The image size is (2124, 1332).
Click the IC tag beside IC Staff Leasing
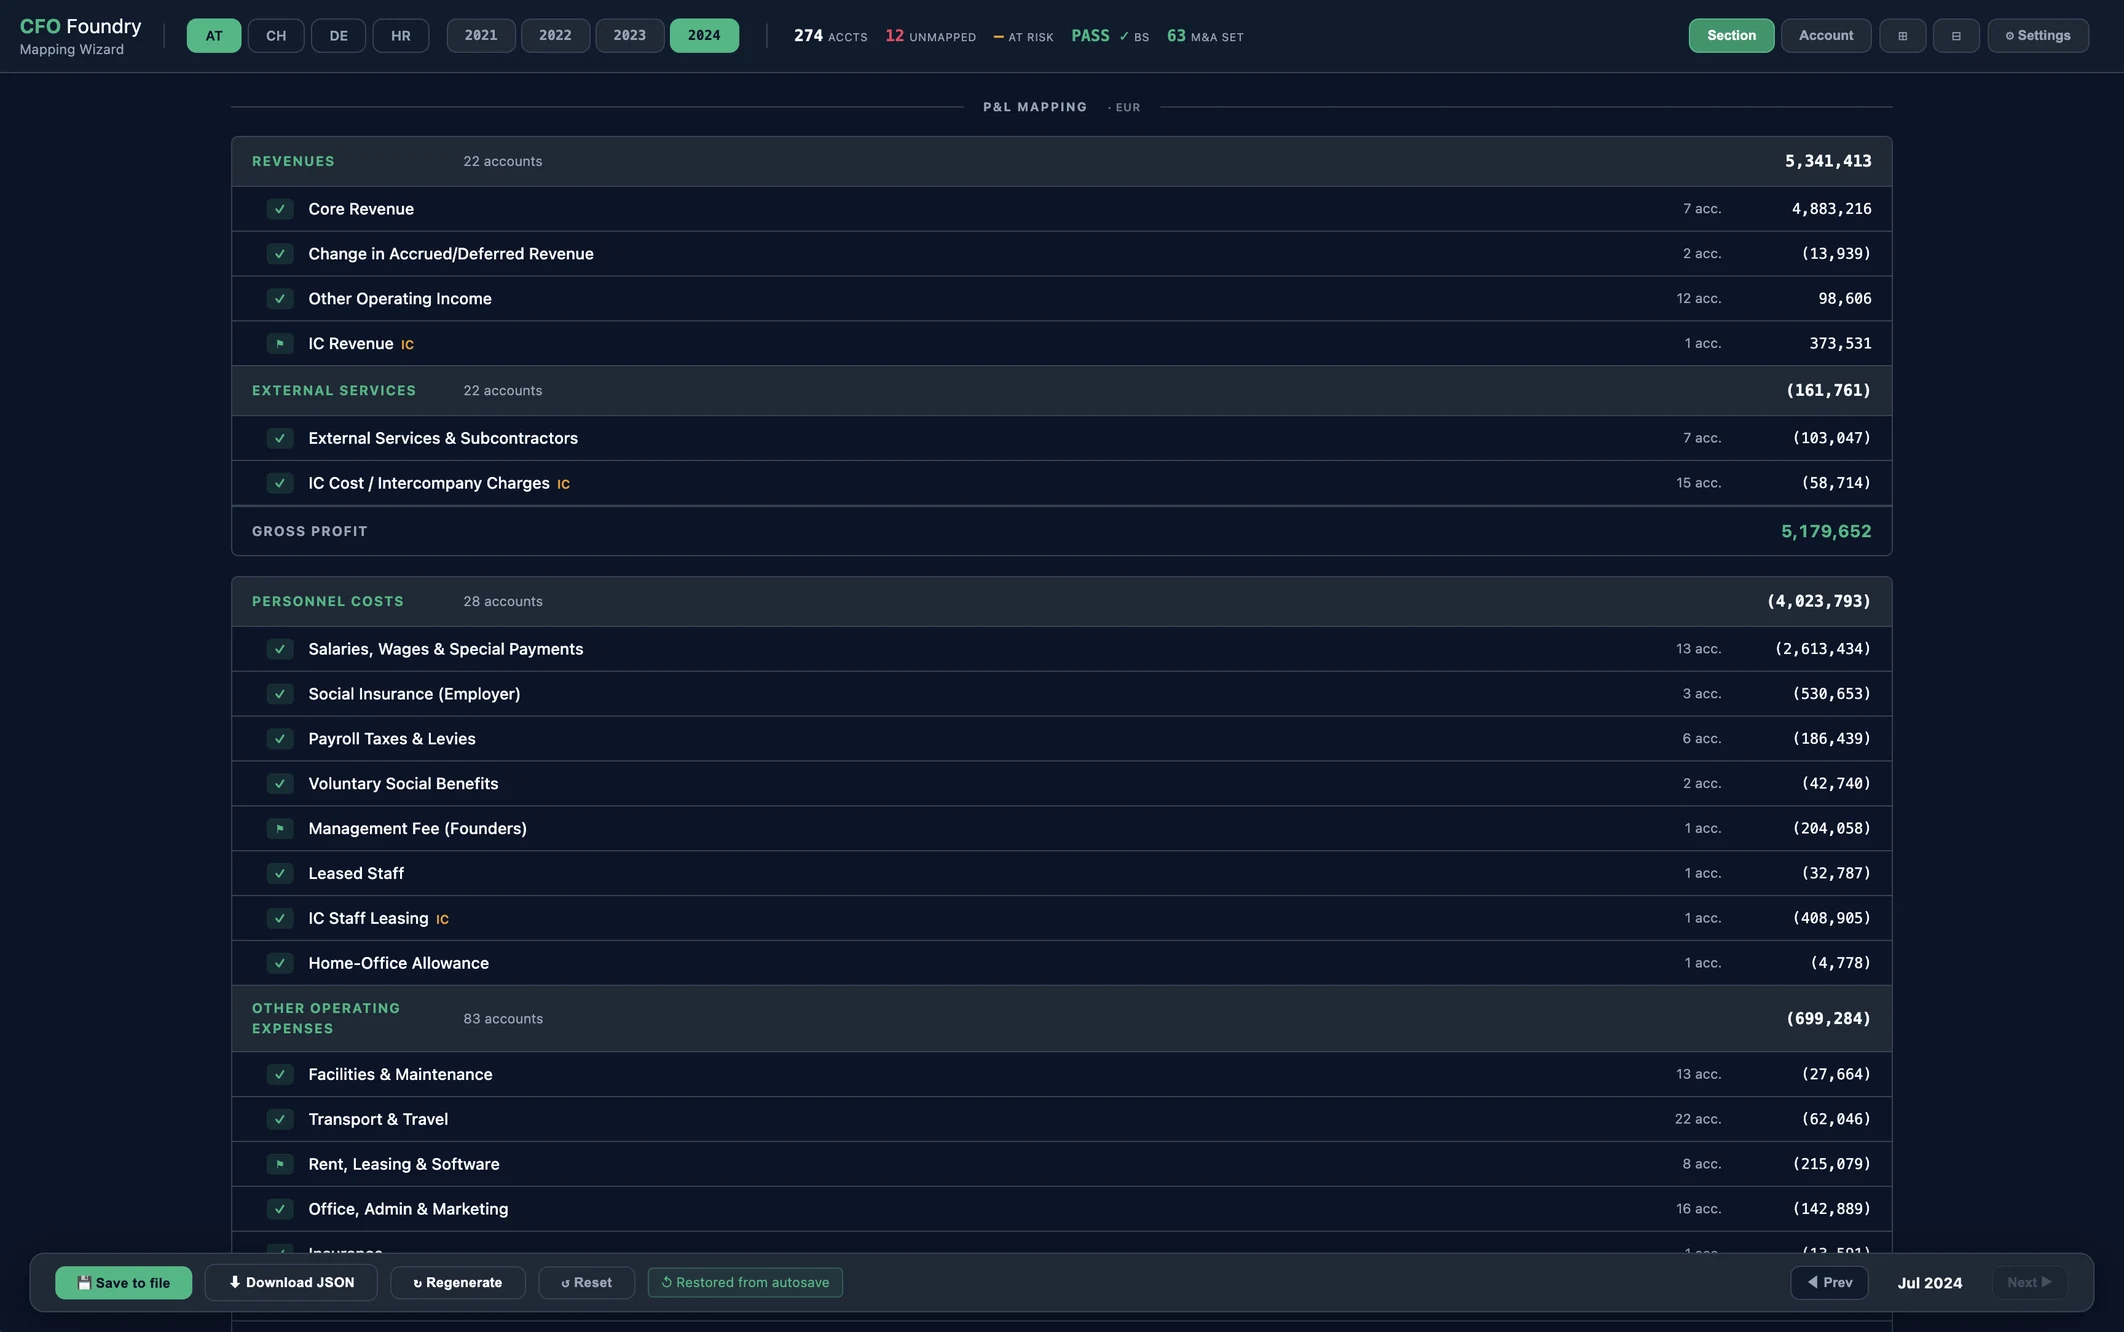[442, 920]
